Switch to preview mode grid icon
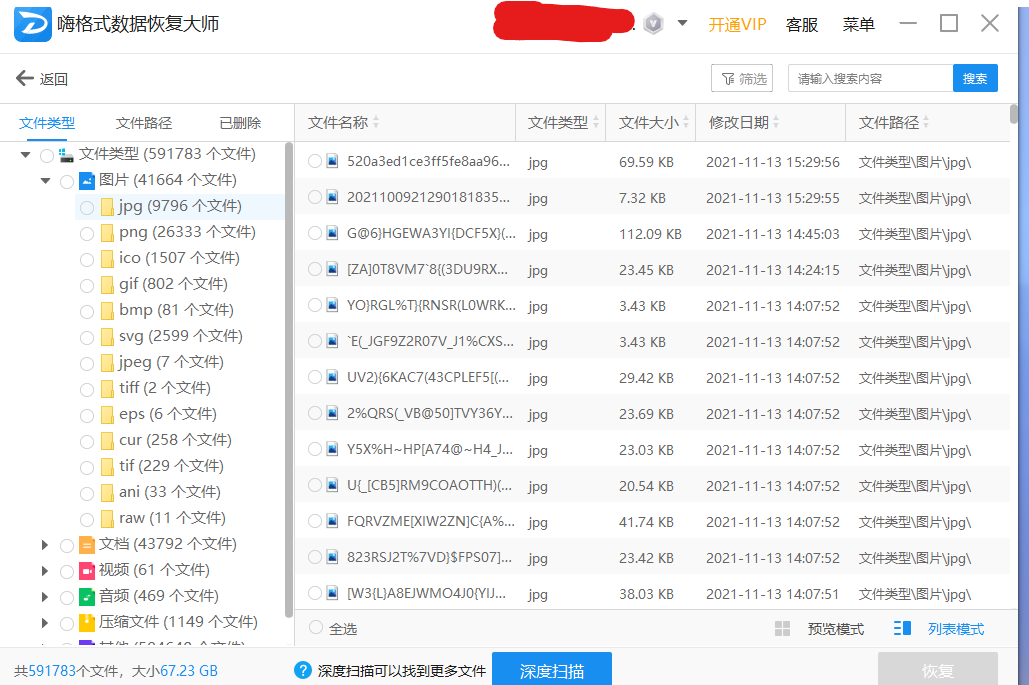Screen dimensions: 1029x685 coord(782,629)
